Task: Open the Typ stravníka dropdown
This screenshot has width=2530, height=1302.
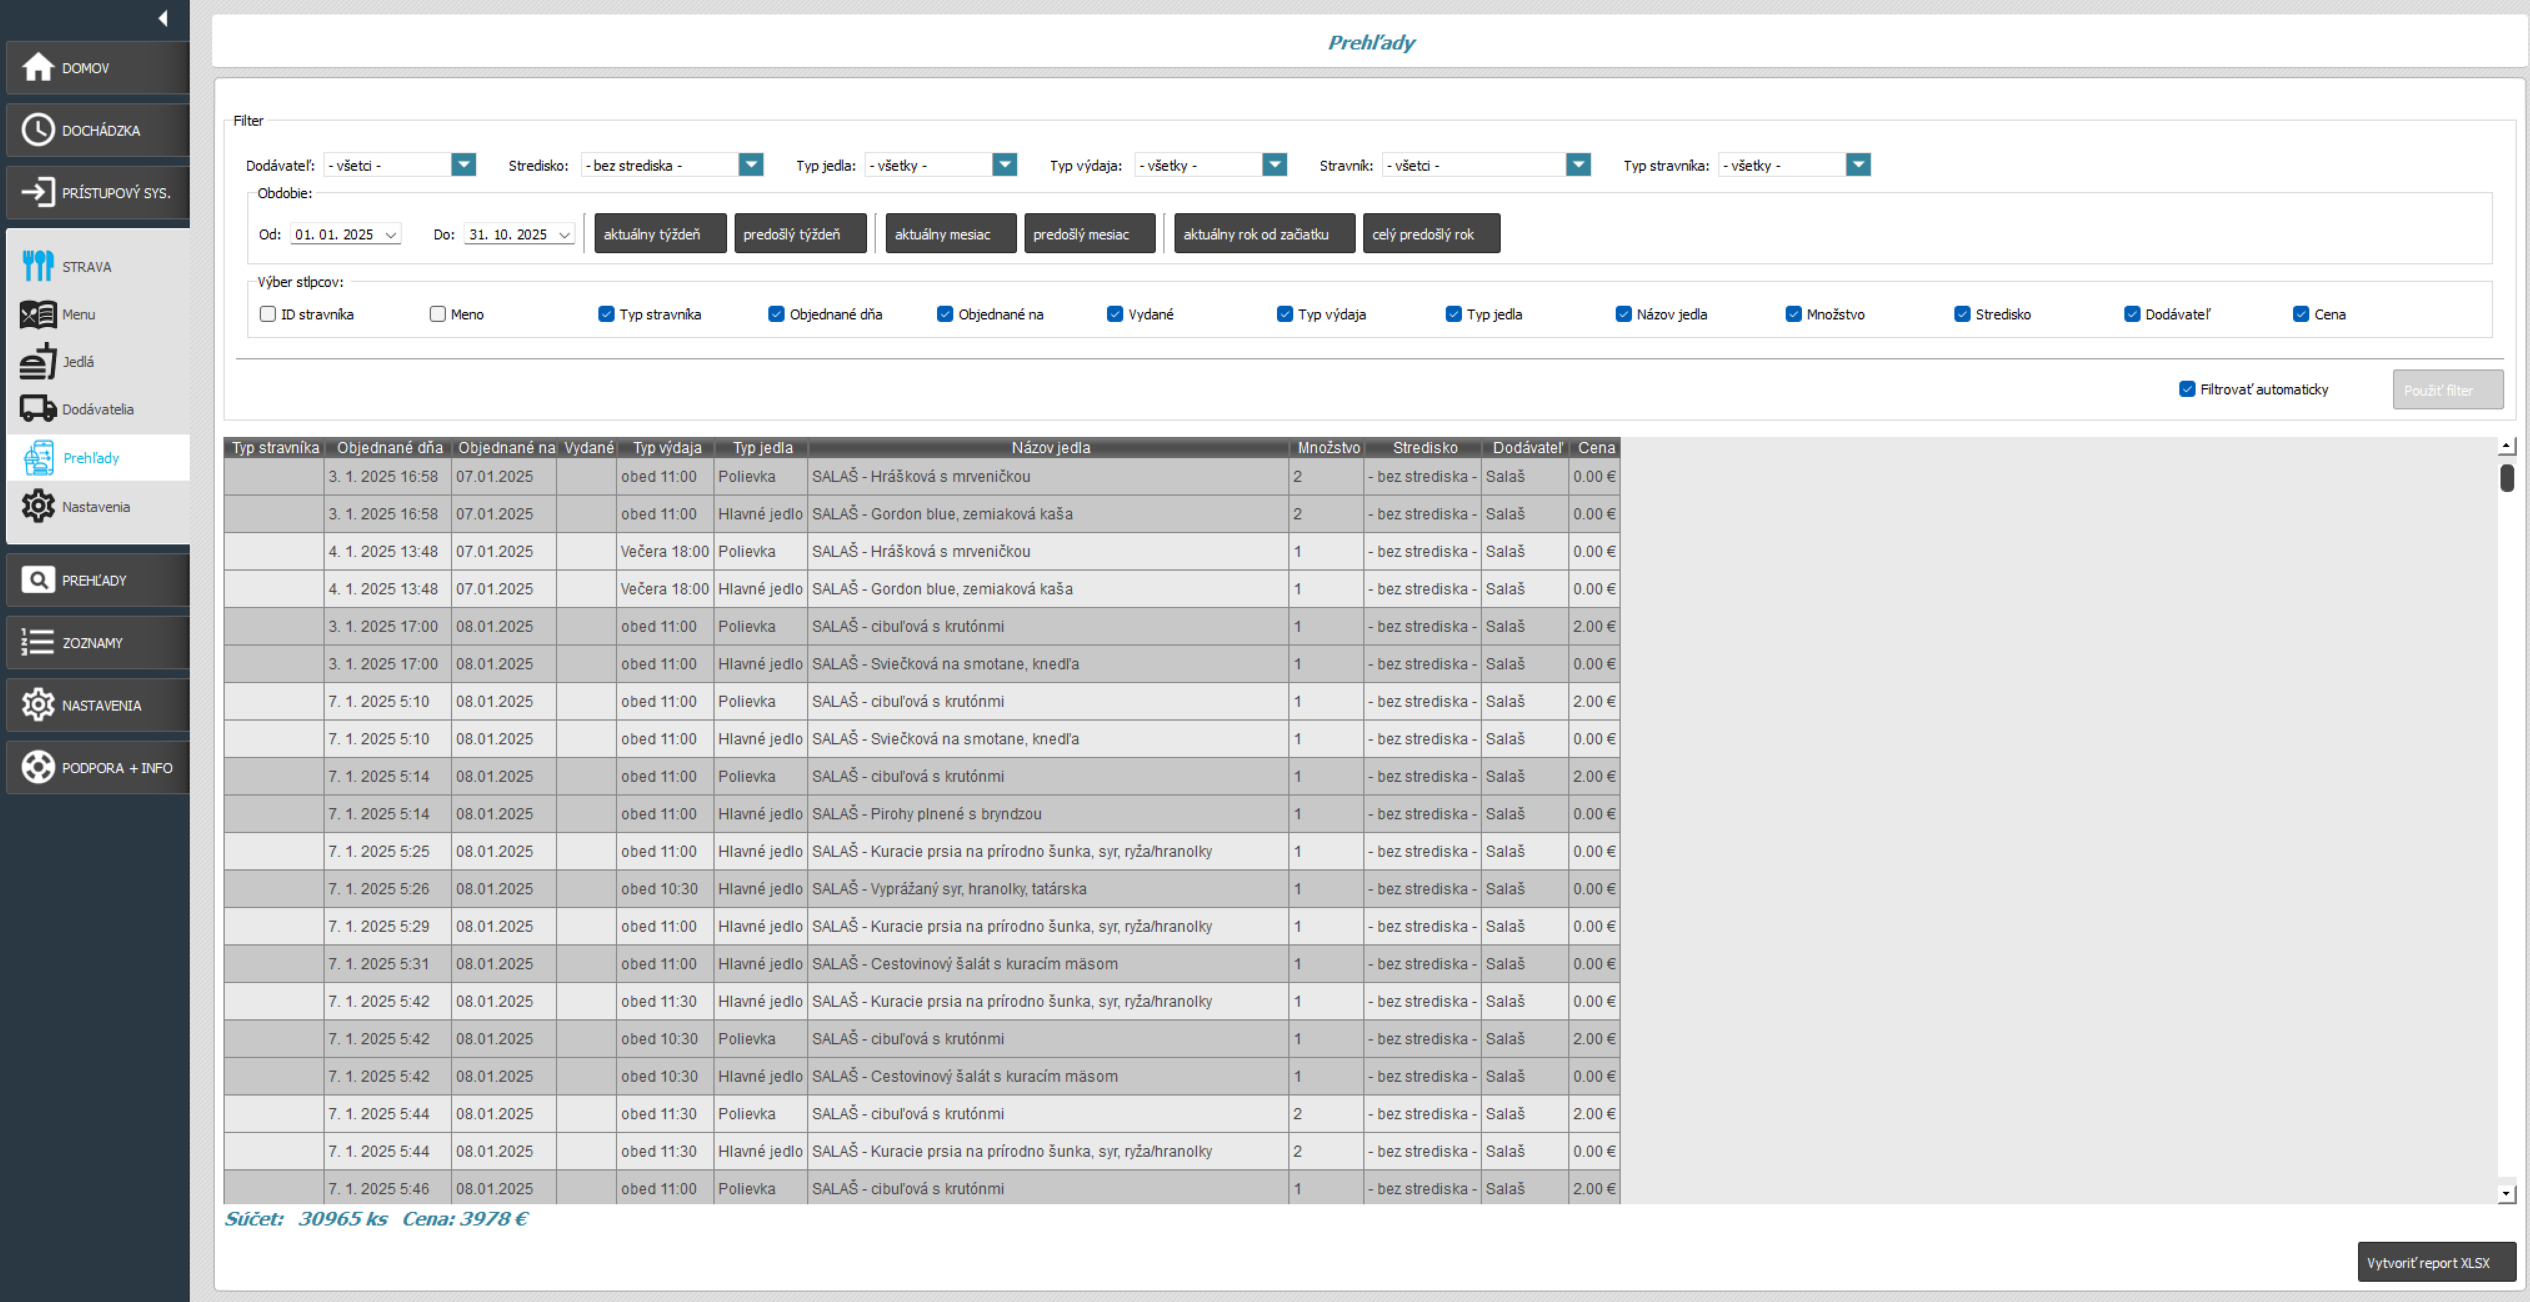Action: click(x=1857, y=165)
